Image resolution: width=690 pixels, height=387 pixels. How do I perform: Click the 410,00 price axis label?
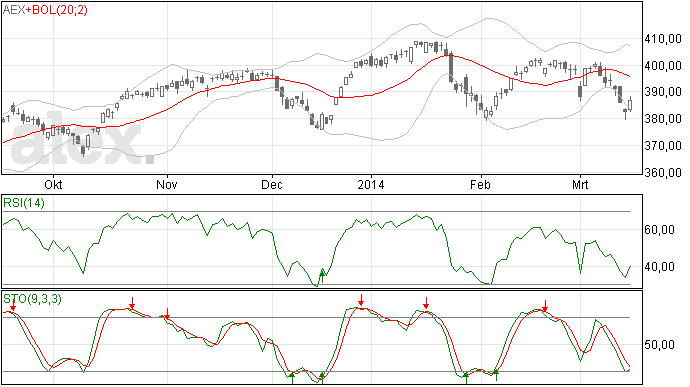[663, 39]
